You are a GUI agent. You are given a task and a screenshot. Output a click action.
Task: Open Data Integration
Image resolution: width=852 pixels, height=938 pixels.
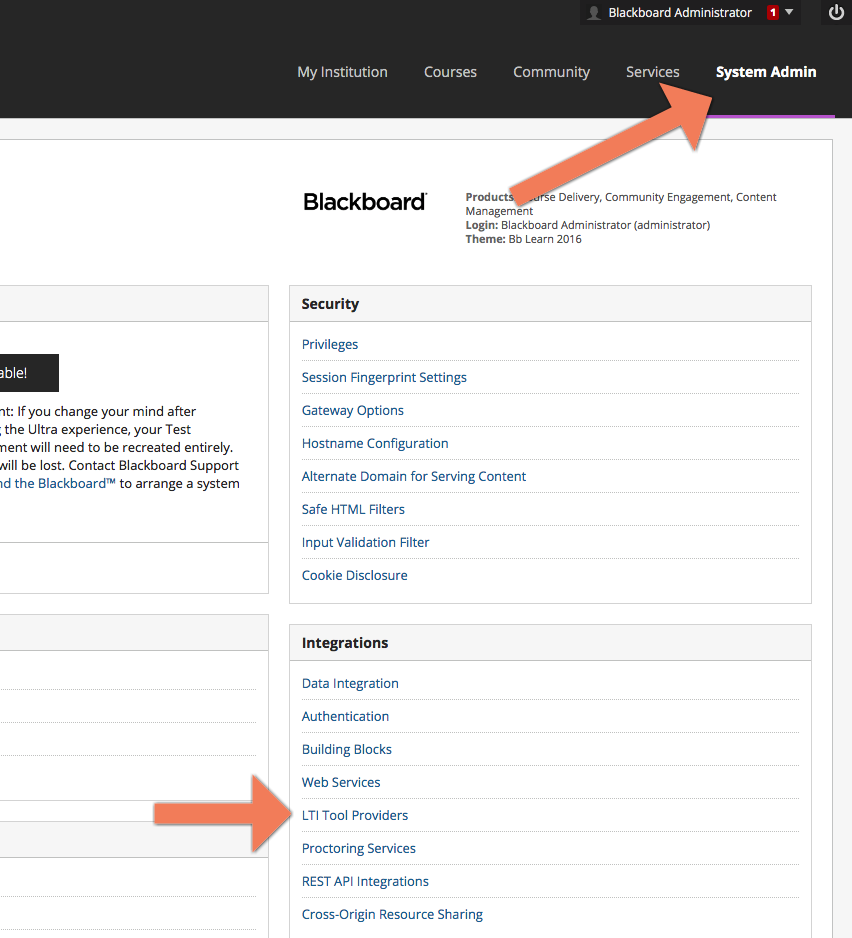tap(350, 683)
